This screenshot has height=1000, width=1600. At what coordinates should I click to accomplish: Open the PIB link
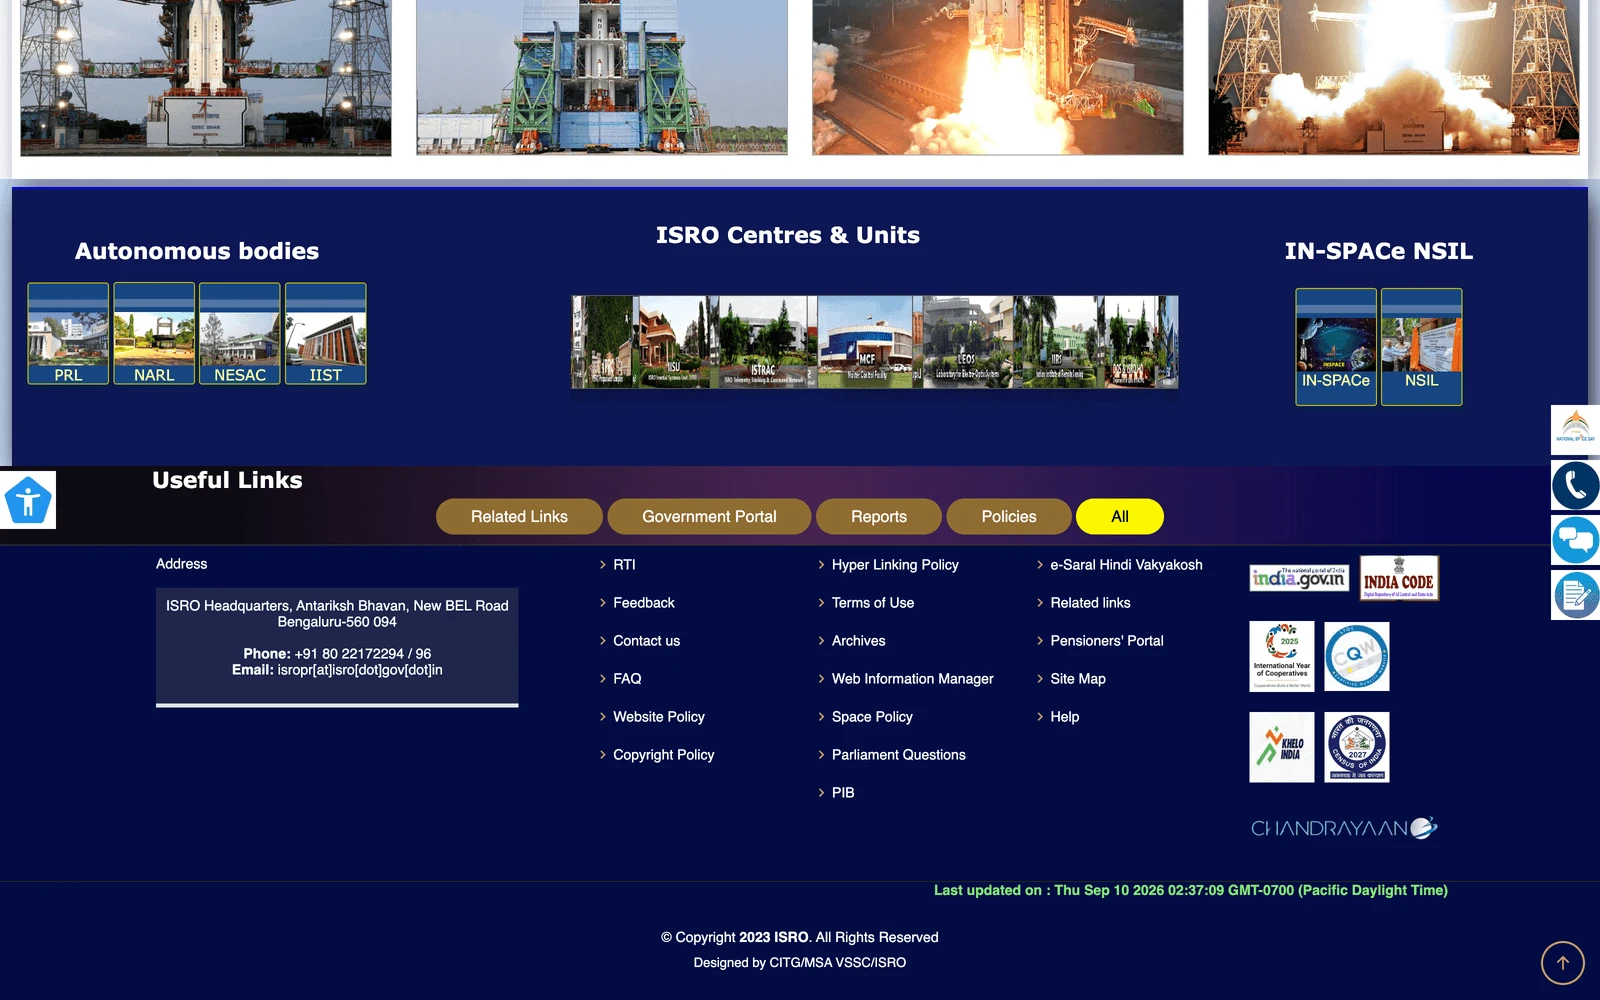(x=843, y=793)
